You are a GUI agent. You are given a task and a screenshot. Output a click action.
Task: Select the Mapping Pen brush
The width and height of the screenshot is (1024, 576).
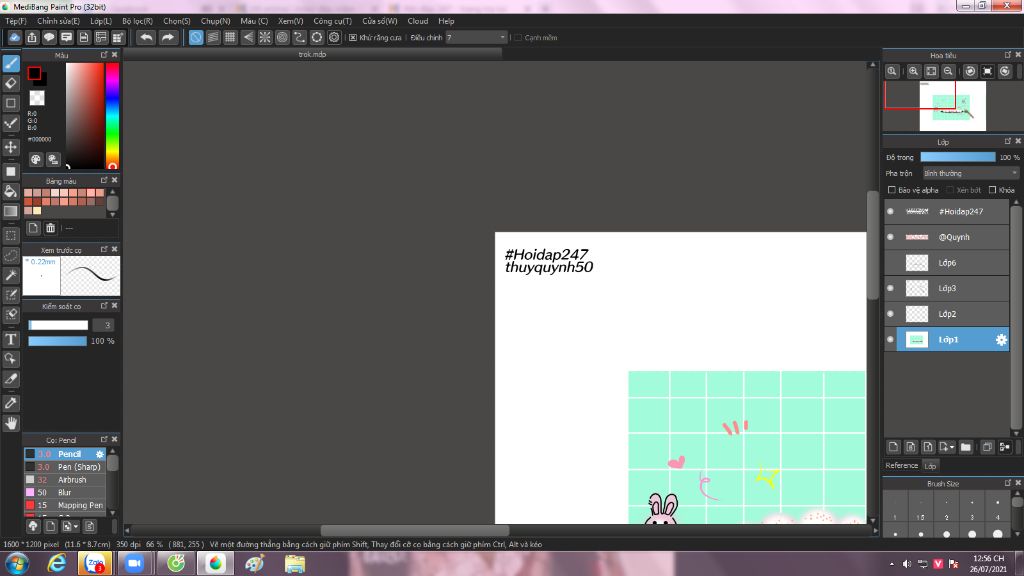click(65, 505)
